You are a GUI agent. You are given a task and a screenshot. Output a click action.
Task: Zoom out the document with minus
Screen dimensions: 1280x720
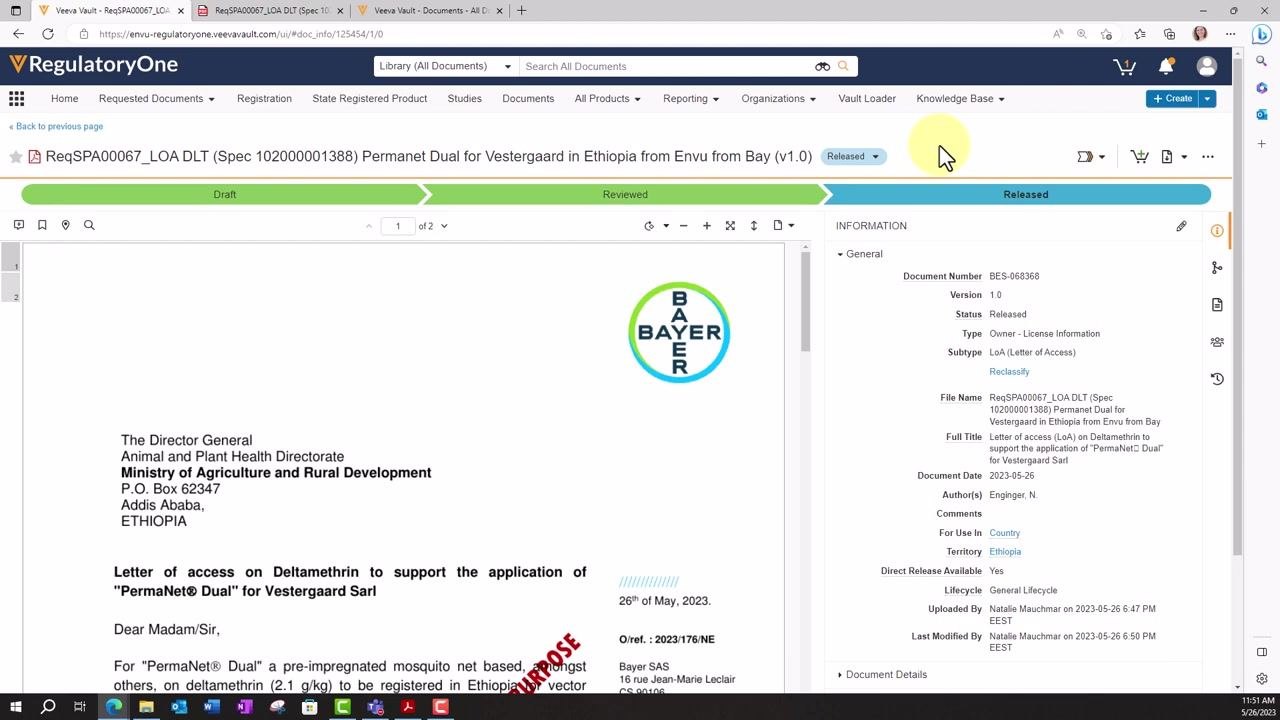684,226
